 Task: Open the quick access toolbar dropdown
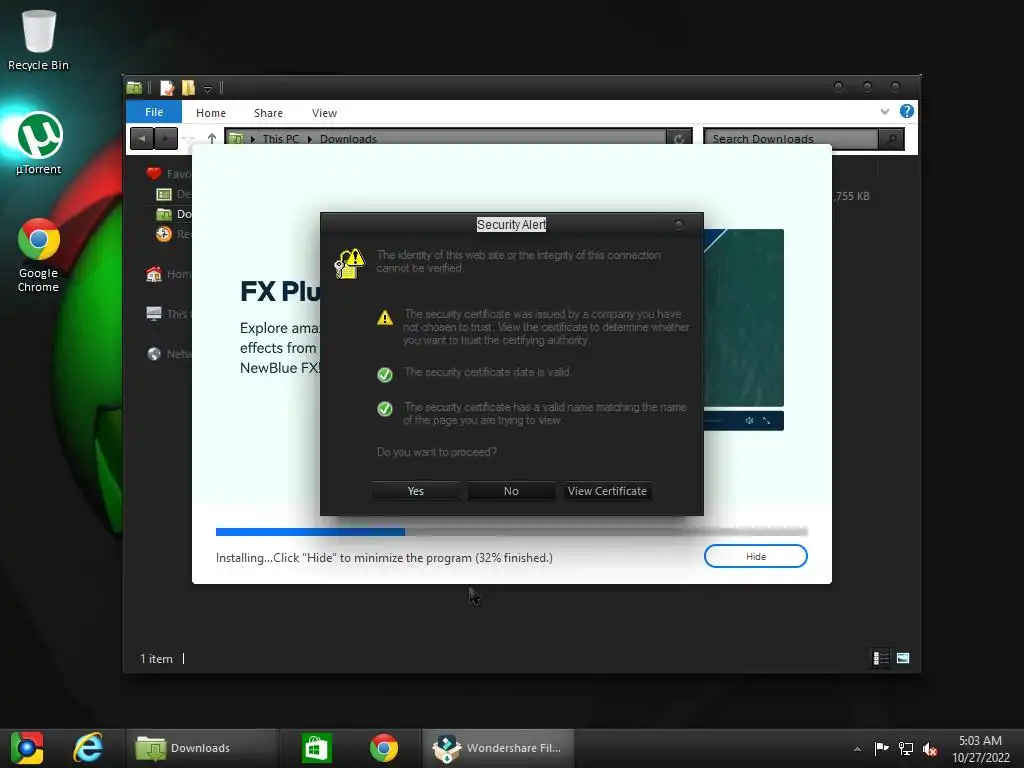(x=207, y=88)
